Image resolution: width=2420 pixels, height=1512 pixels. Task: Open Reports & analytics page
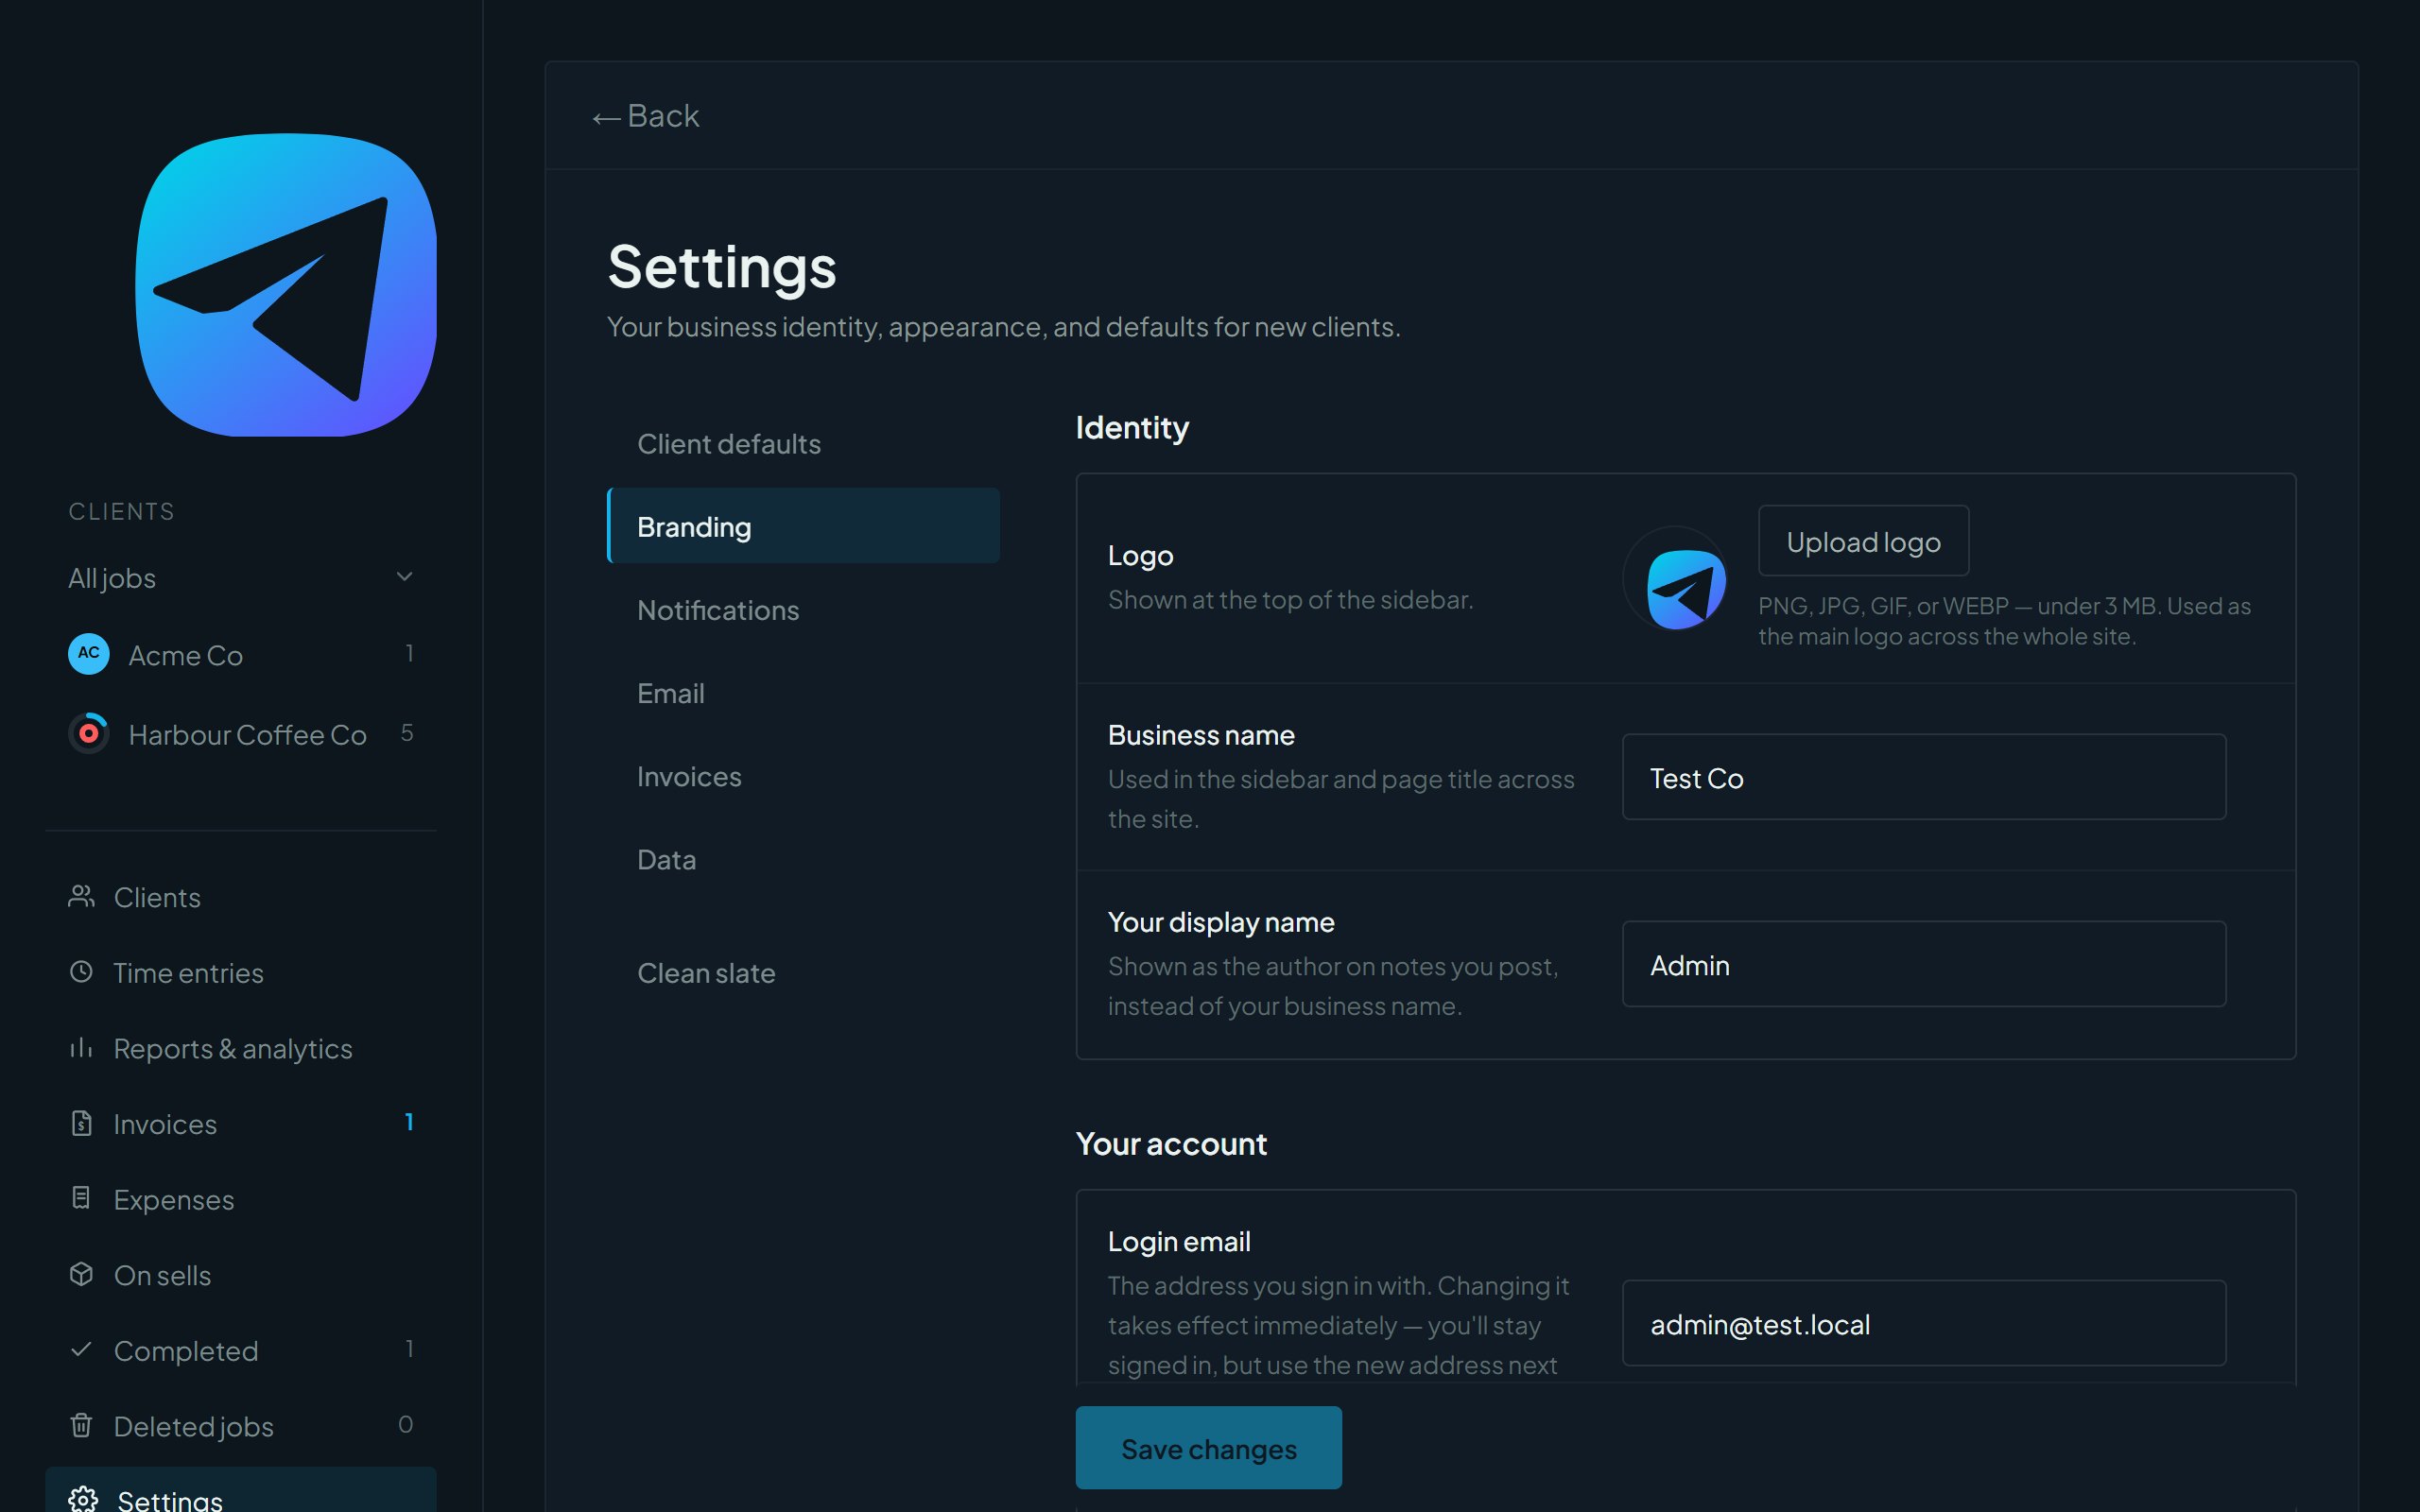(x=241, y=1047)
